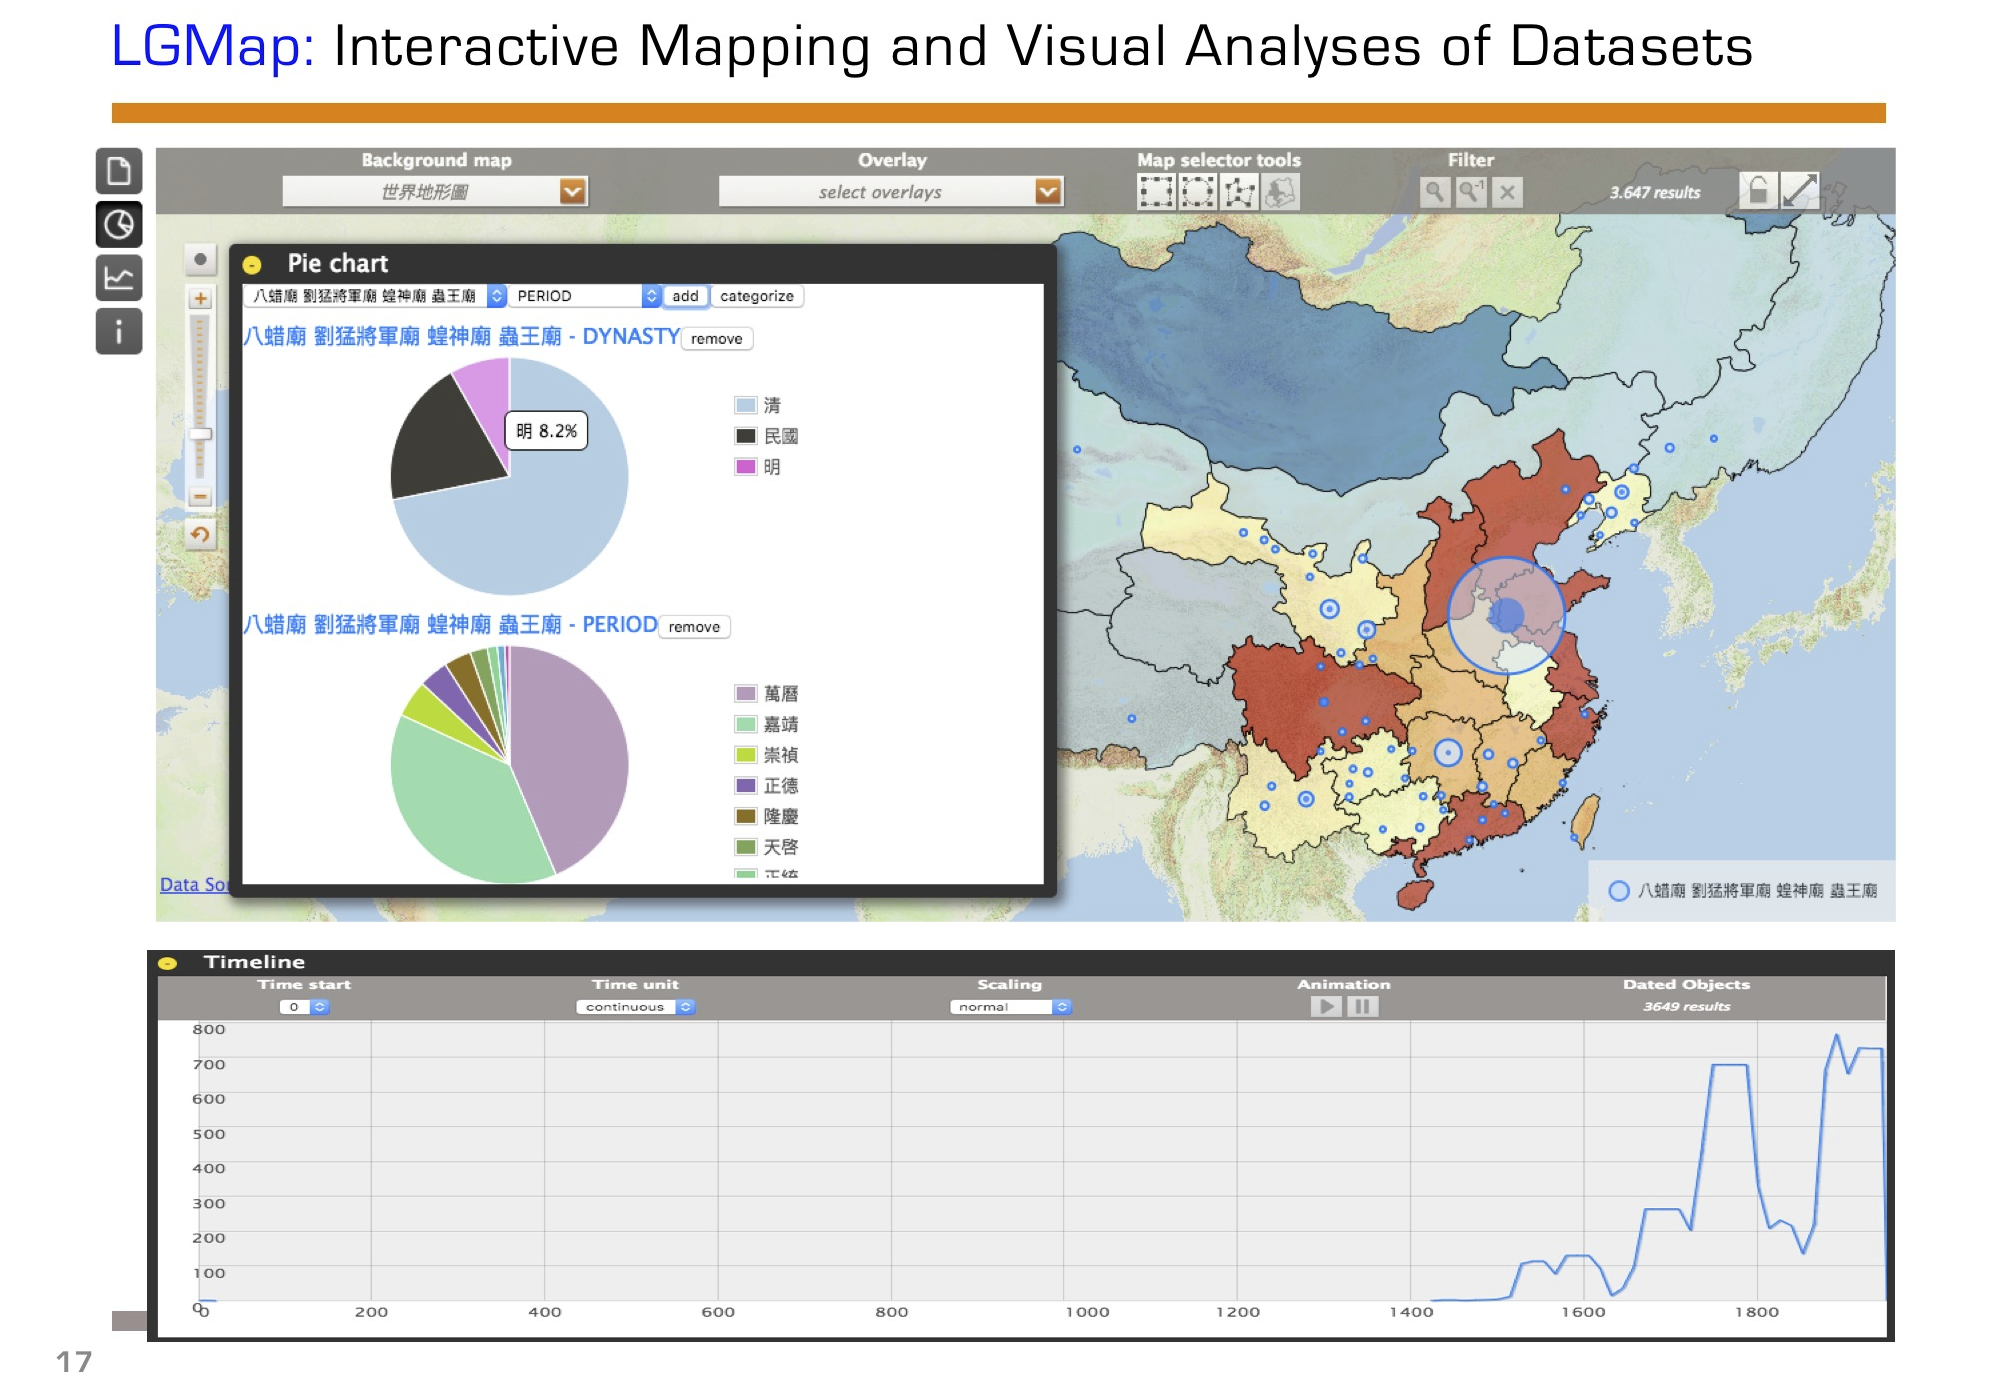Click the purple 萬曆 slice of PERIOD pie
Screen dimensions: 1997x1396
tap(570, 750)
